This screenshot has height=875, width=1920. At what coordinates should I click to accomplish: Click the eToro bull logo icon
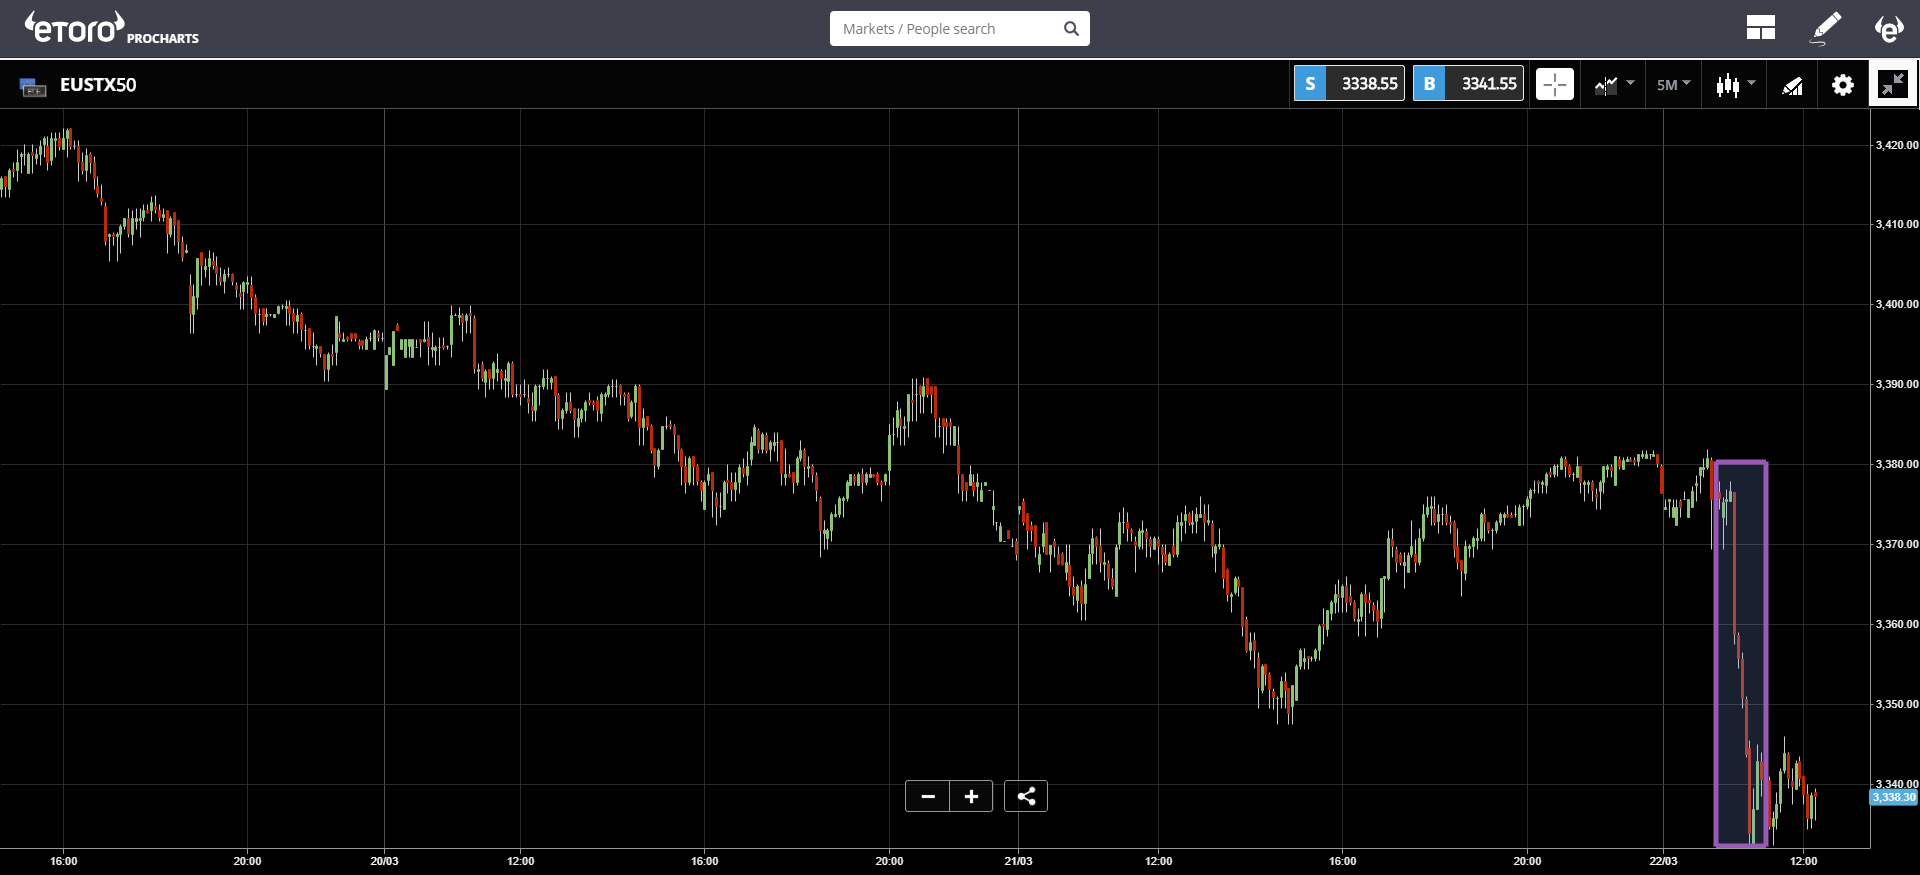1888,28
